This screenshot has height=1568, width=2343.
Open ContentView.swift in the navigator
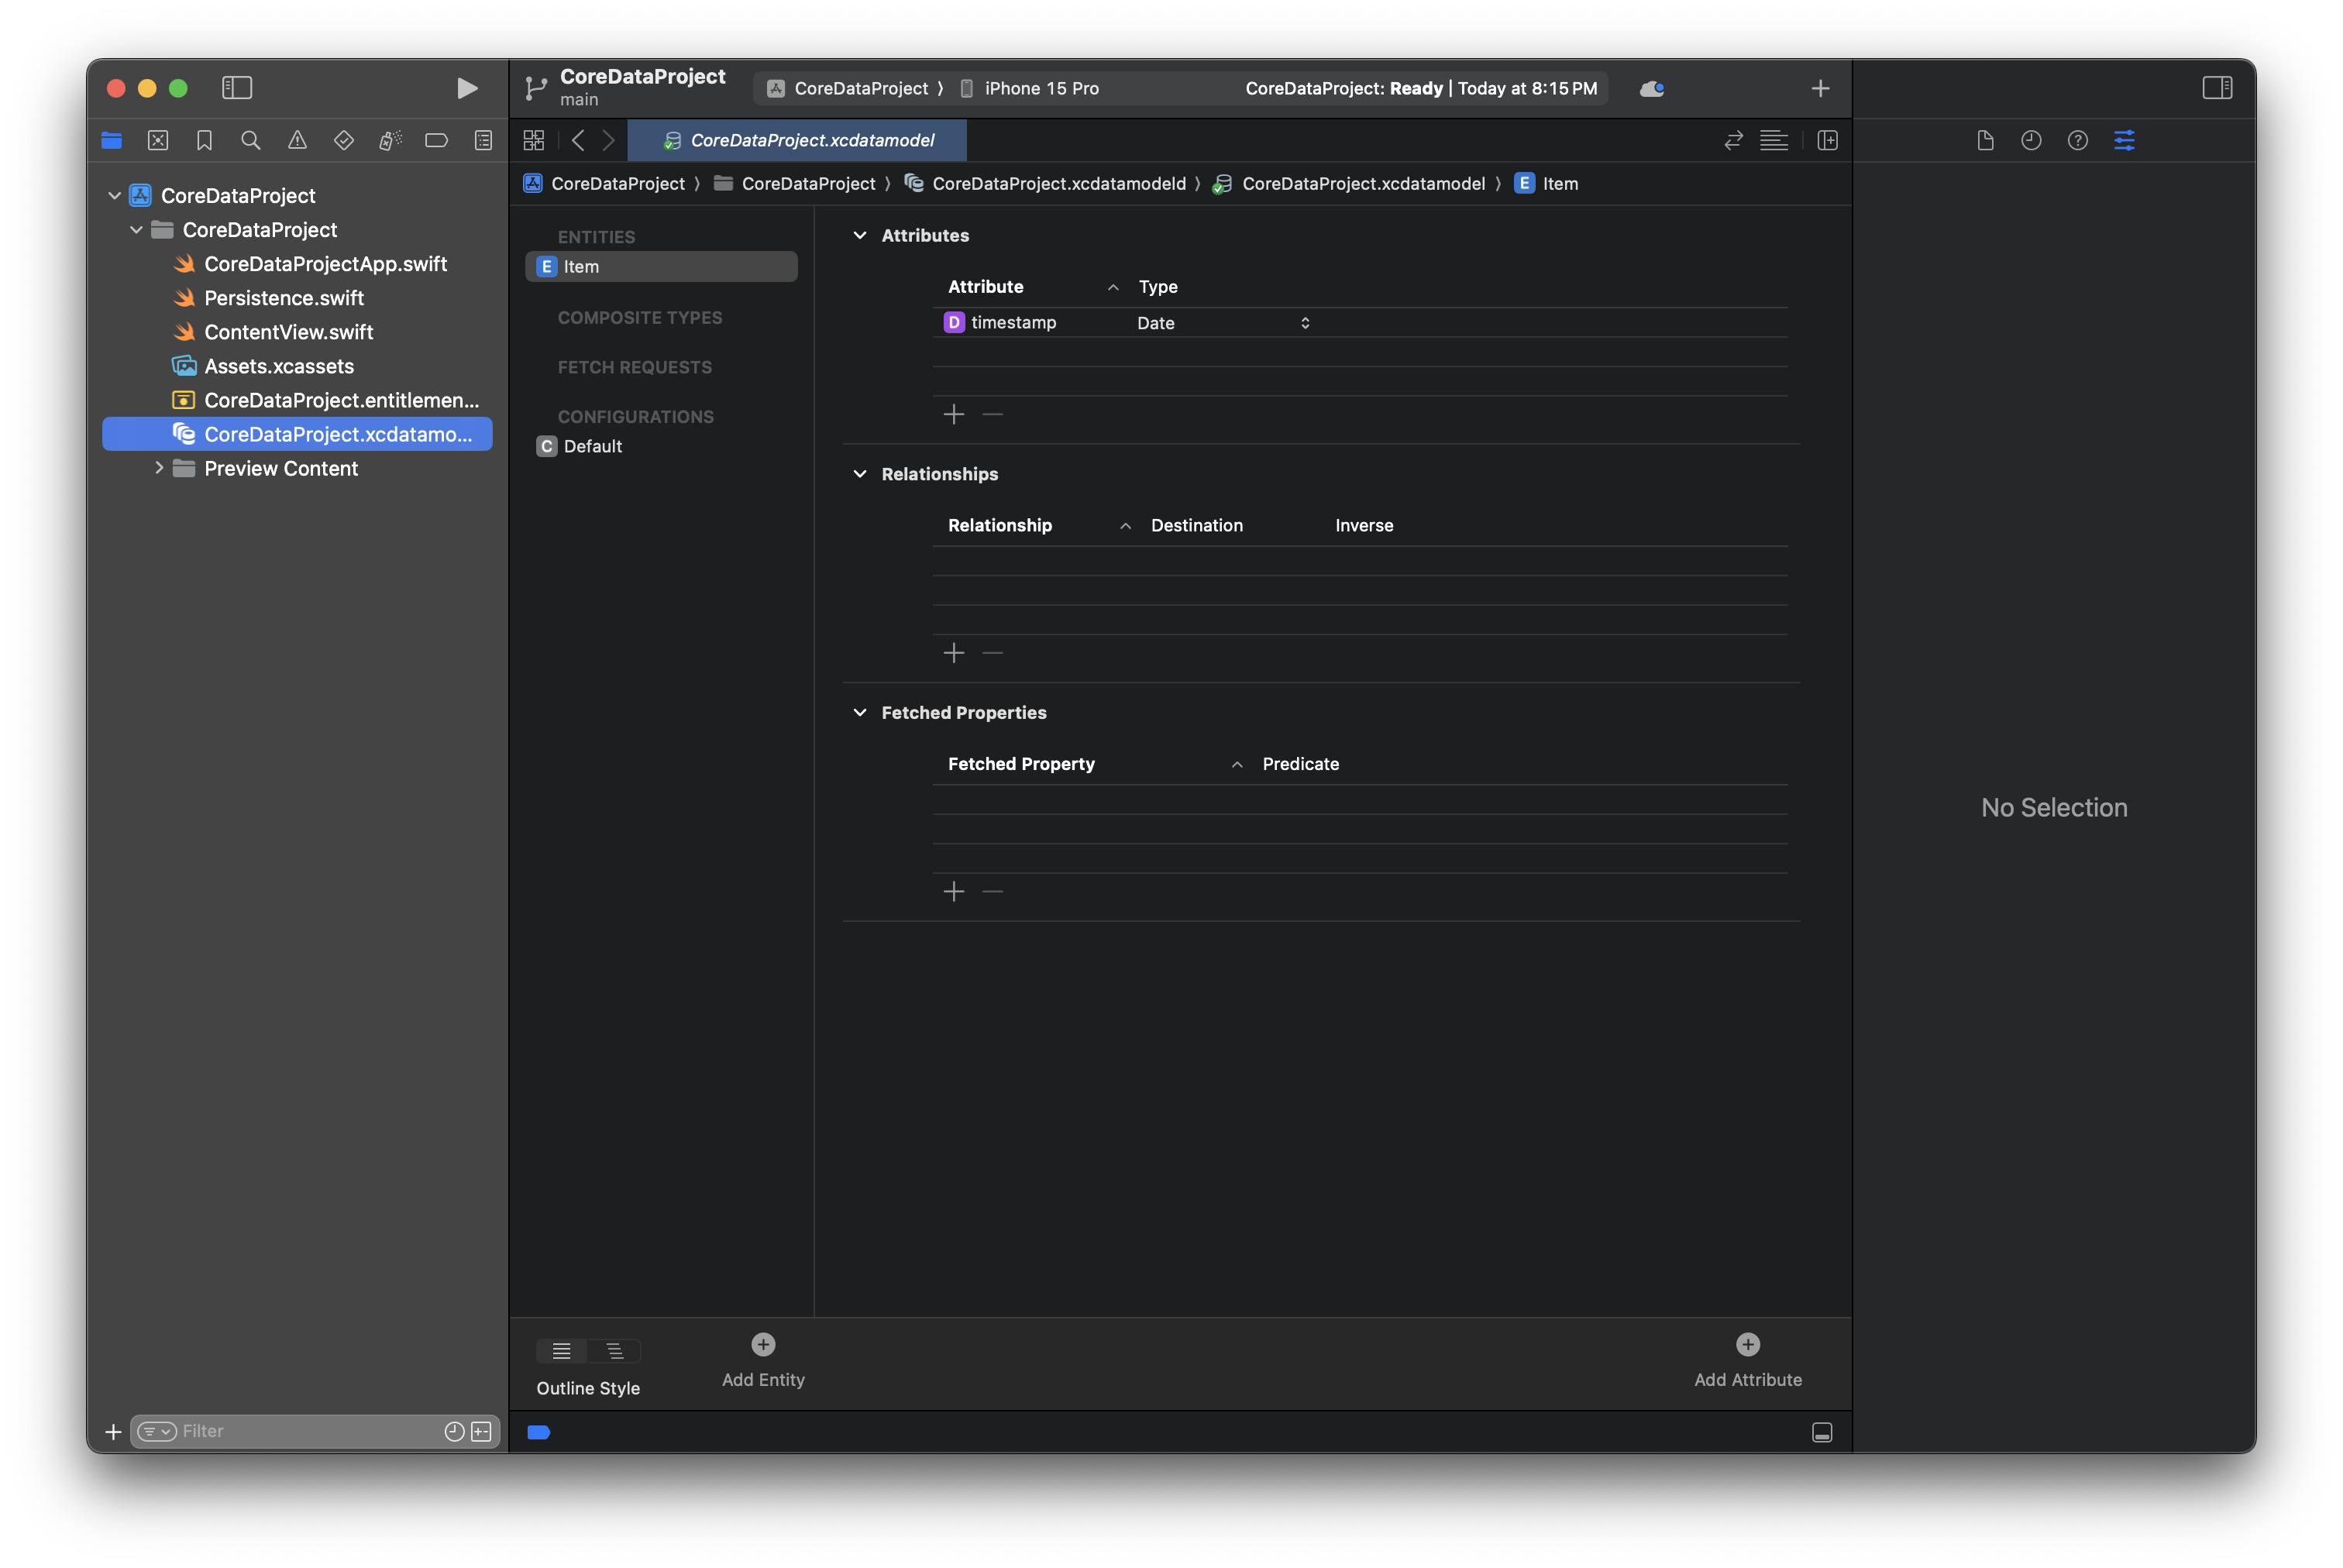288,332
